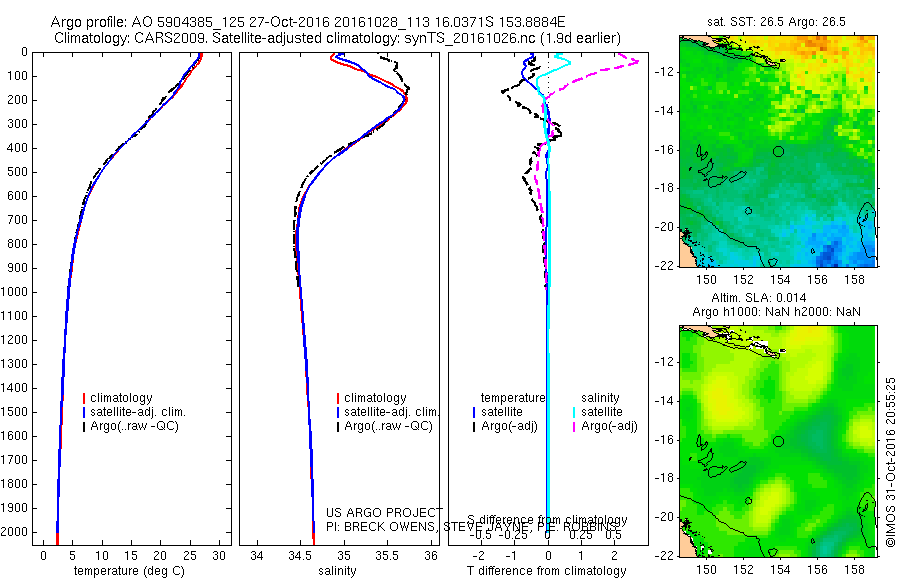Click the magenta Argo(-adj) salinity legend marker

(x=574, y=427)
